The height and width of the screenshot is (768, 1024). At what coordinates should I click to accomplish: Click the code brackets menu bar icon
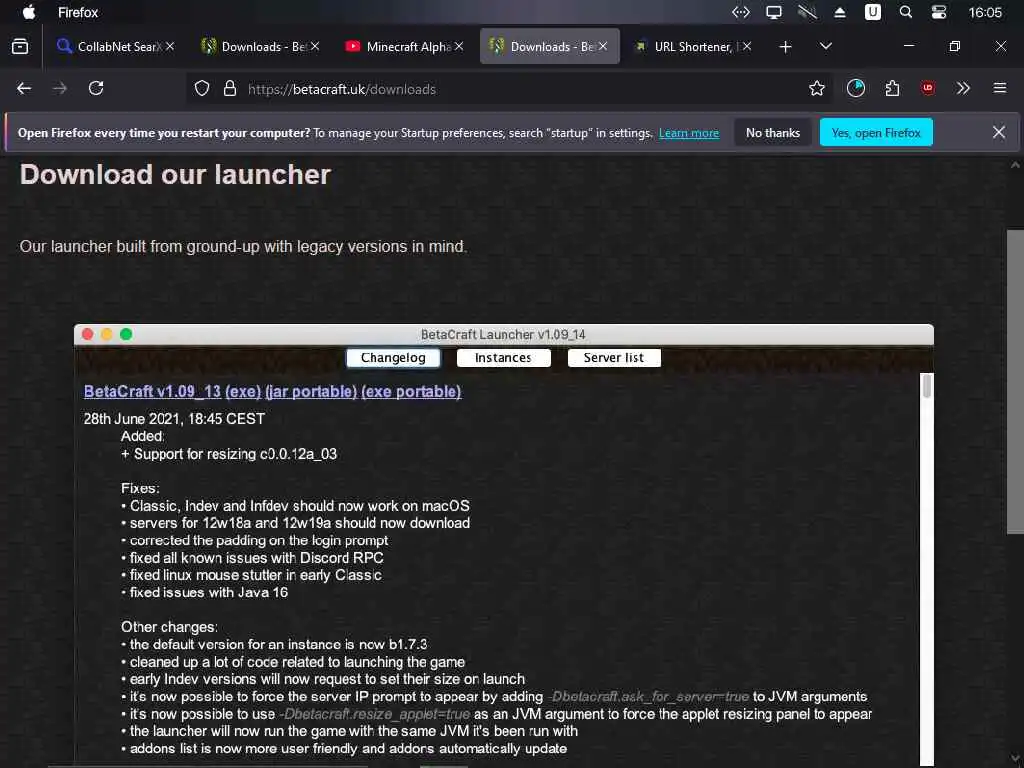741,12
